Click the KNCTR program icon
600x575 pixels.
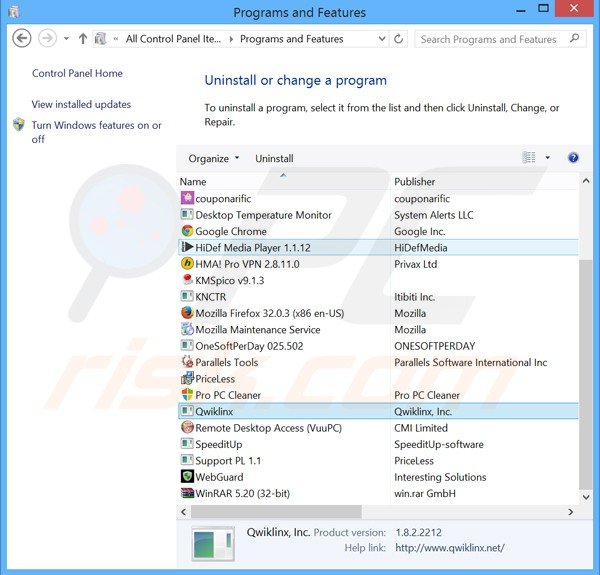coord(187,296)
